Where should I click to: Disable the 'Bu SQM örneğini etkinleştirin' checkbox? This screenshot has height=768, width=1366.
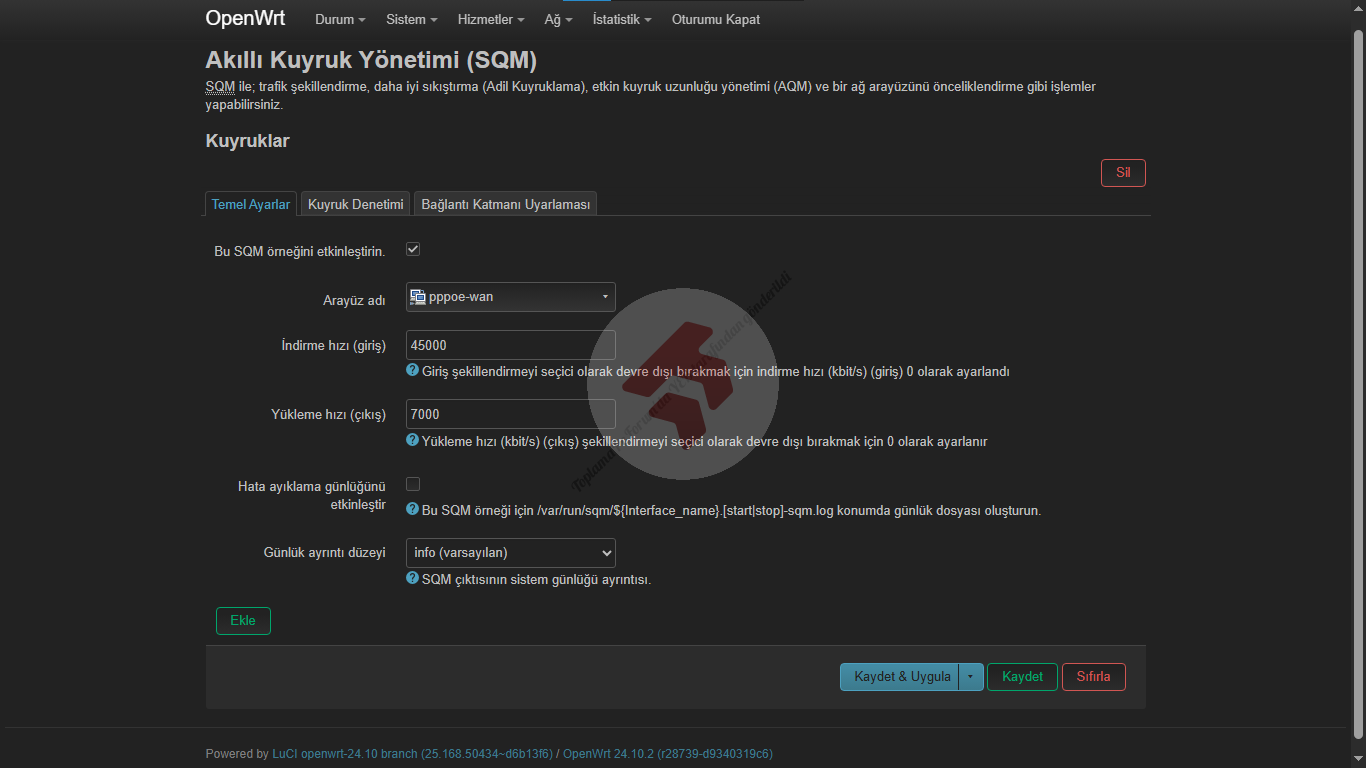click(413, 249)
